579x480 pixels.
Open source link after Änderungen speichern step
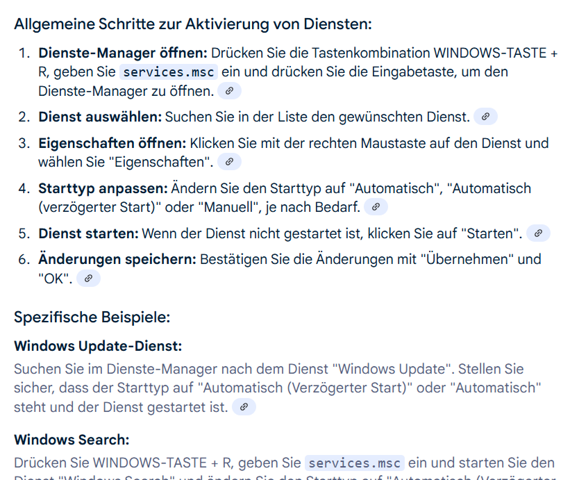click(88, 278)
